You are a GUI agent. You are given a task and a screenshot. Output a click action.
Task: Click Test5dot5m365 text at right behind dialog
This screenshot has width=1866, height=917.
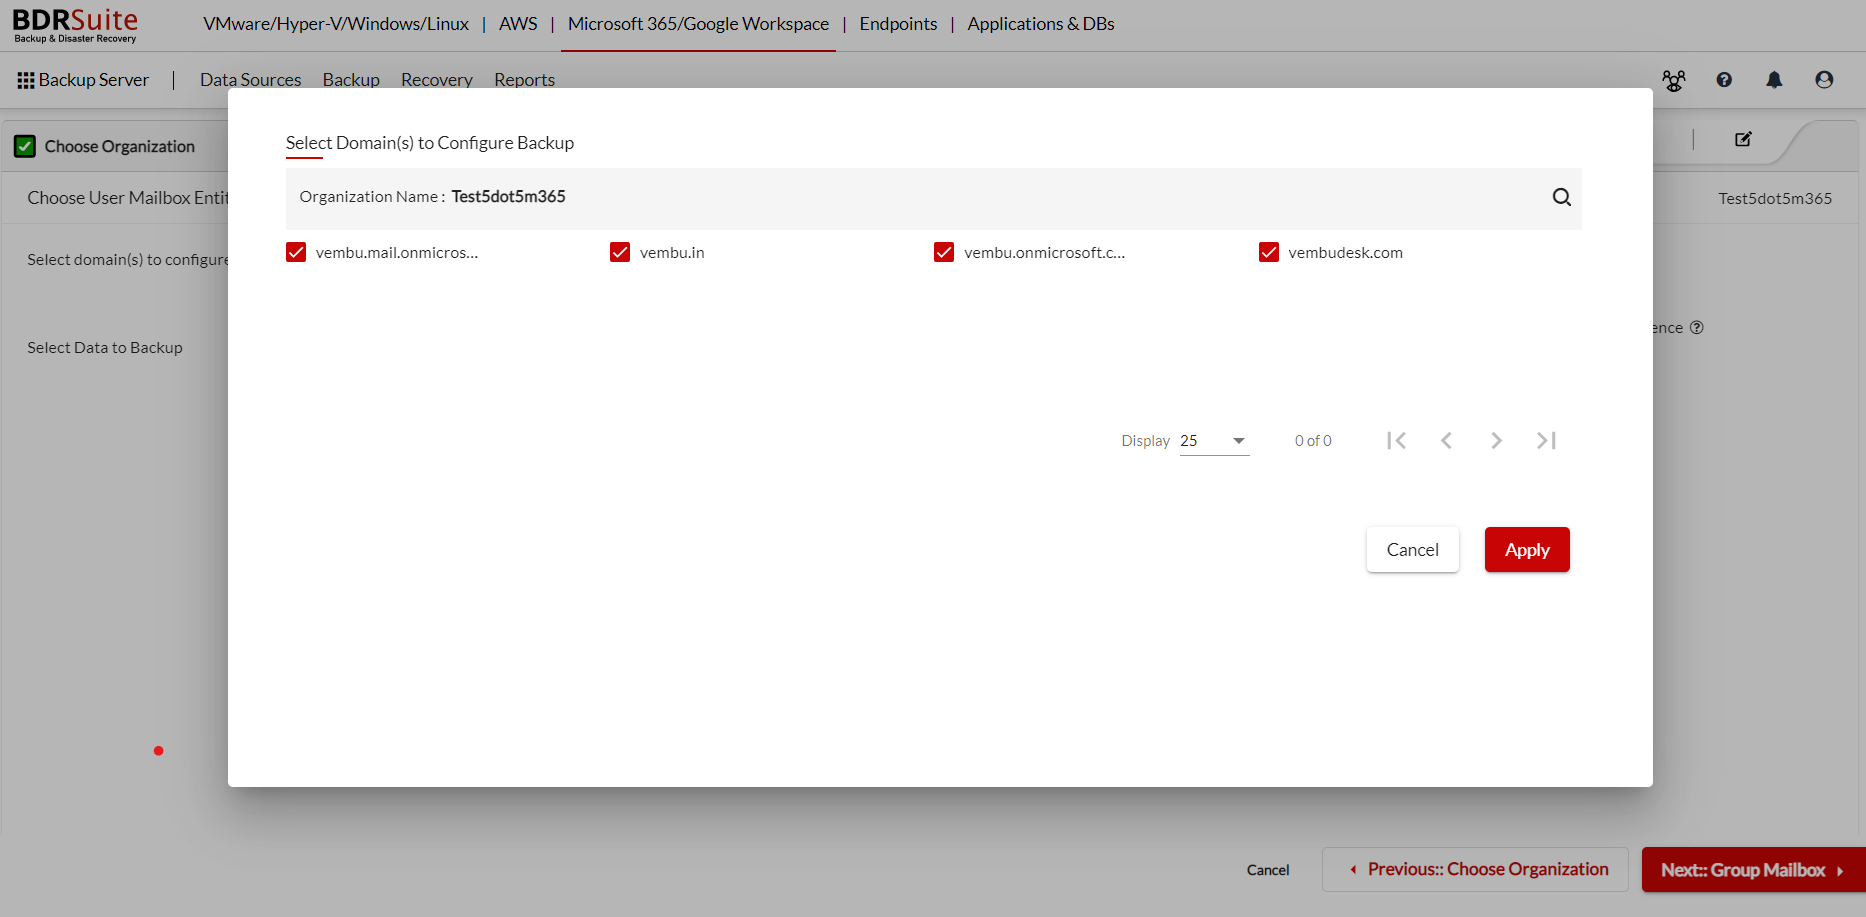[x=1775, y=198]
